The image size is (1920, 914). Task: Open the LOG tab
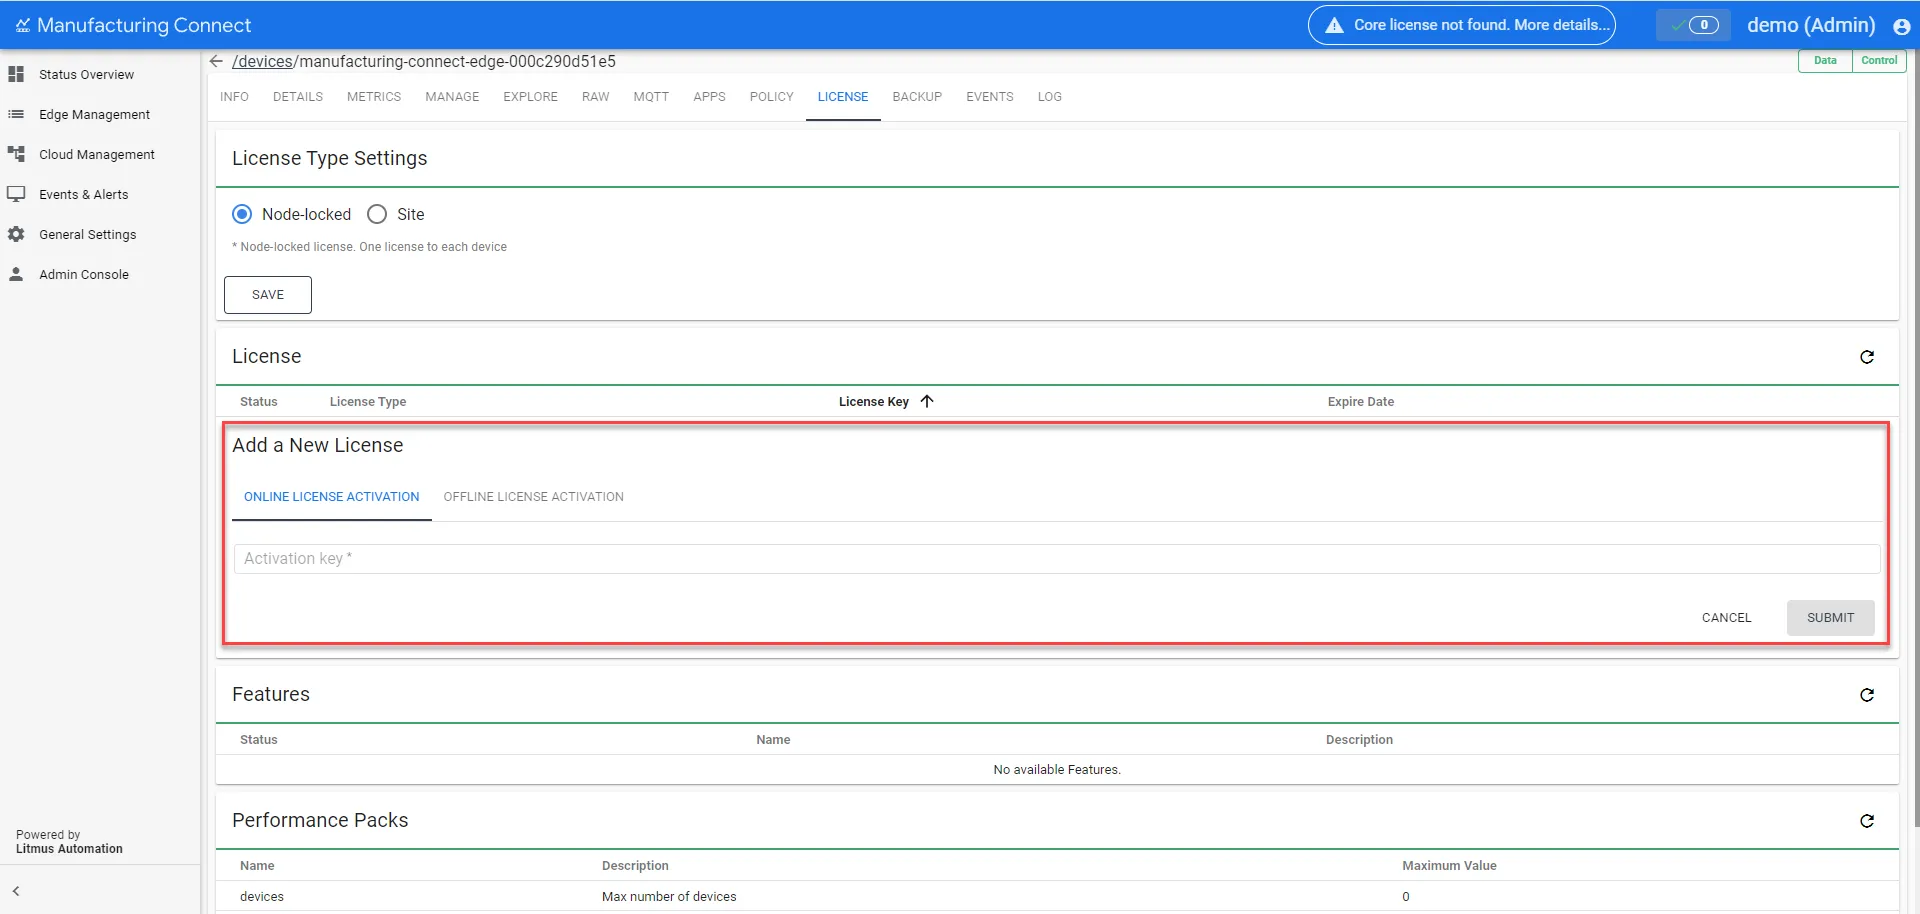click(1049, 97)
